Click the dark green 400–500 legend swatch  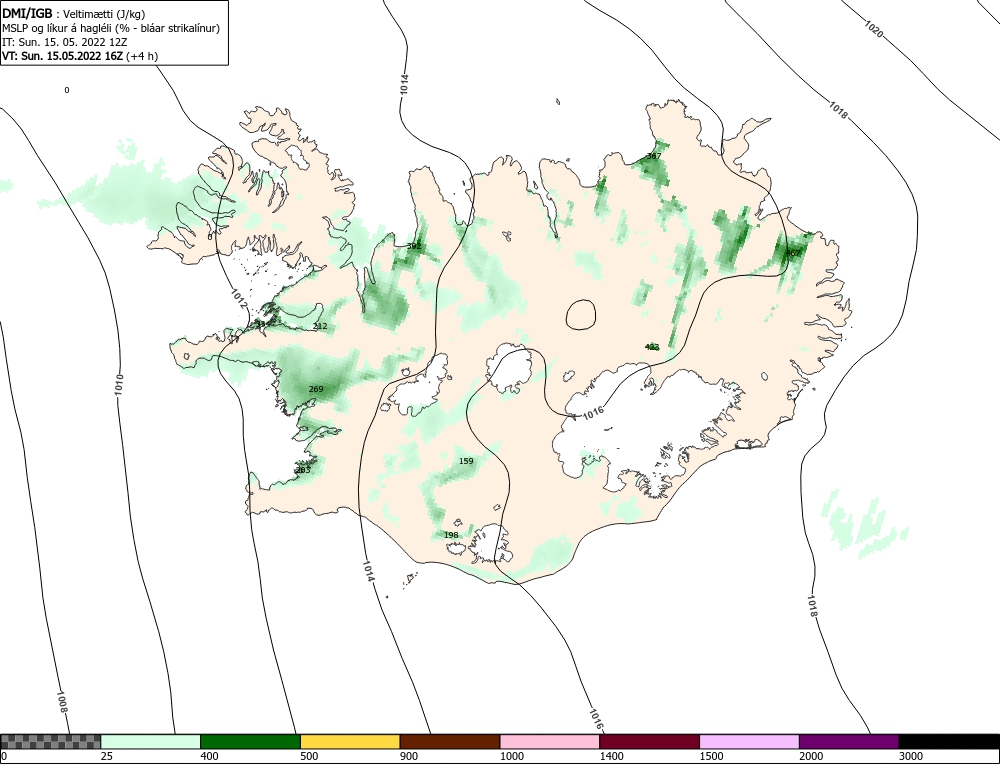pyautogui.click(x=250, y=742)
